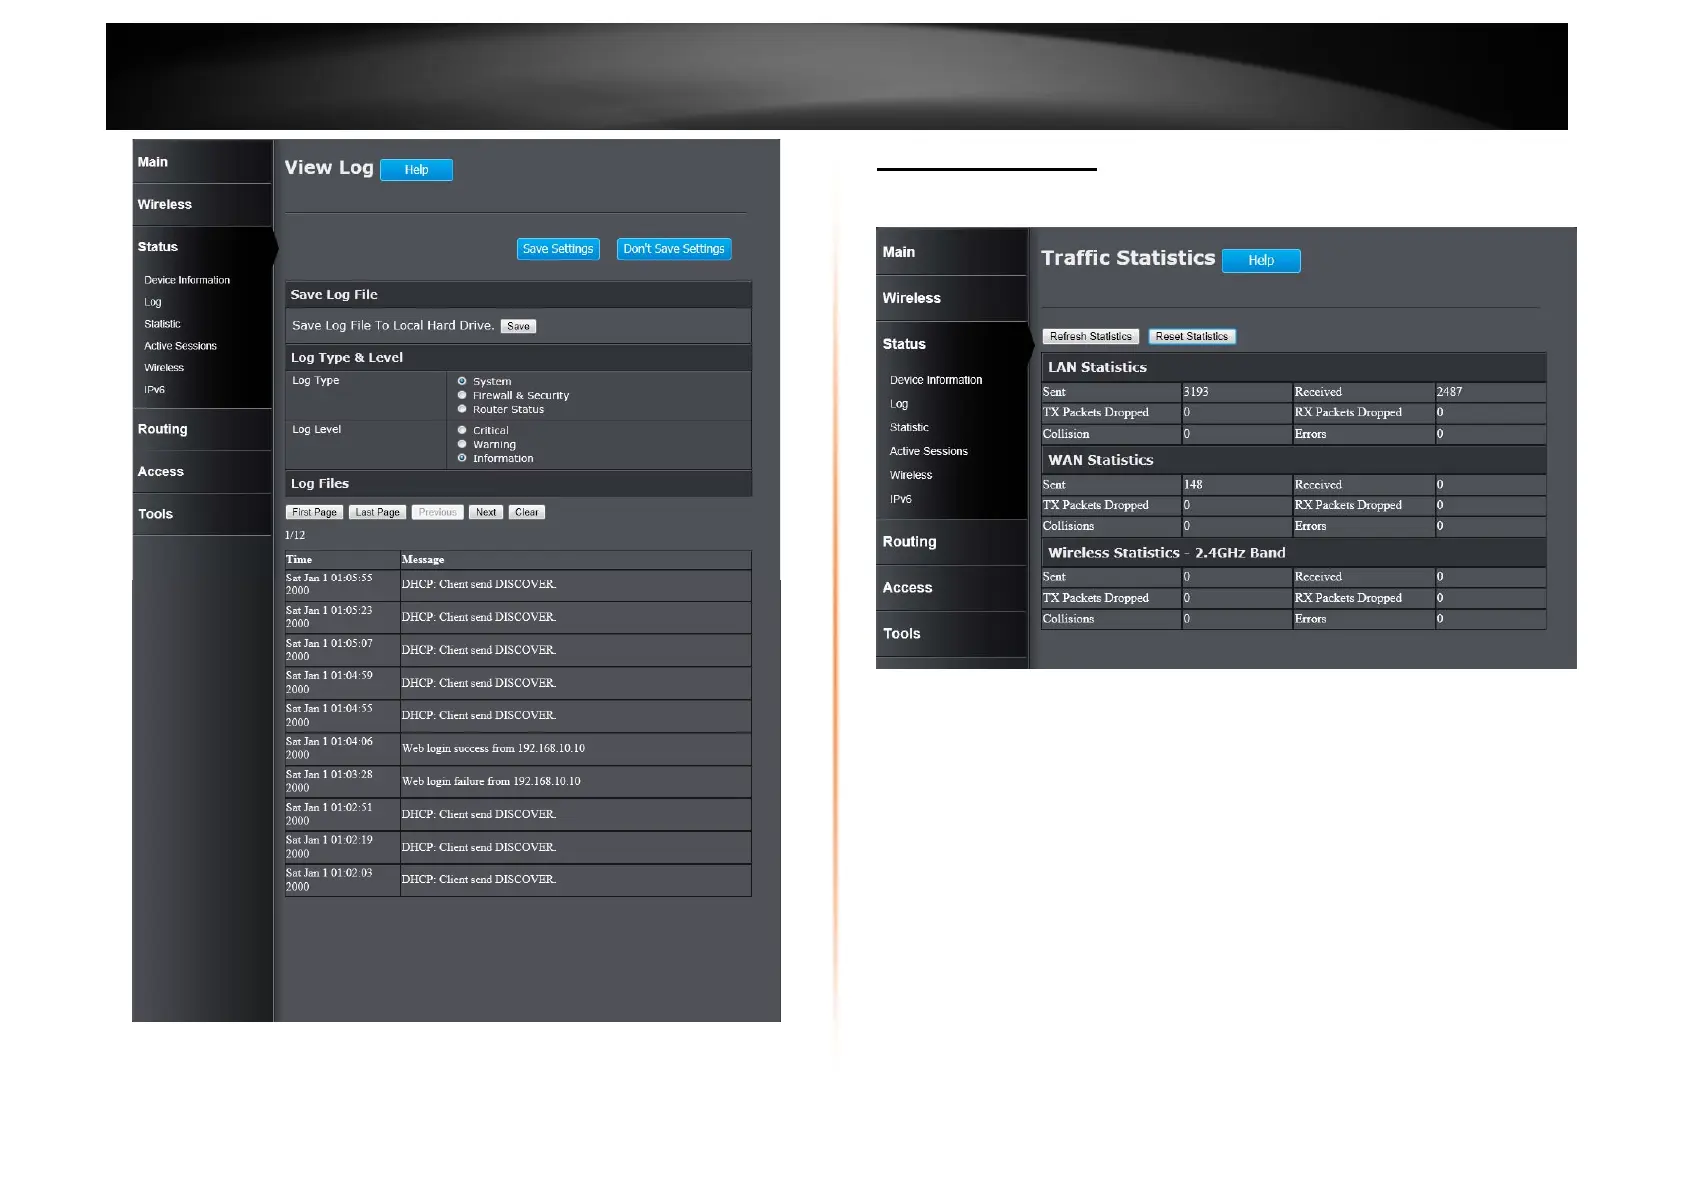Open Statistic submenu in Traffic Statistics sidebar
The image size is (1684, 1190).
pyautogui.click(x=909, y=428)
